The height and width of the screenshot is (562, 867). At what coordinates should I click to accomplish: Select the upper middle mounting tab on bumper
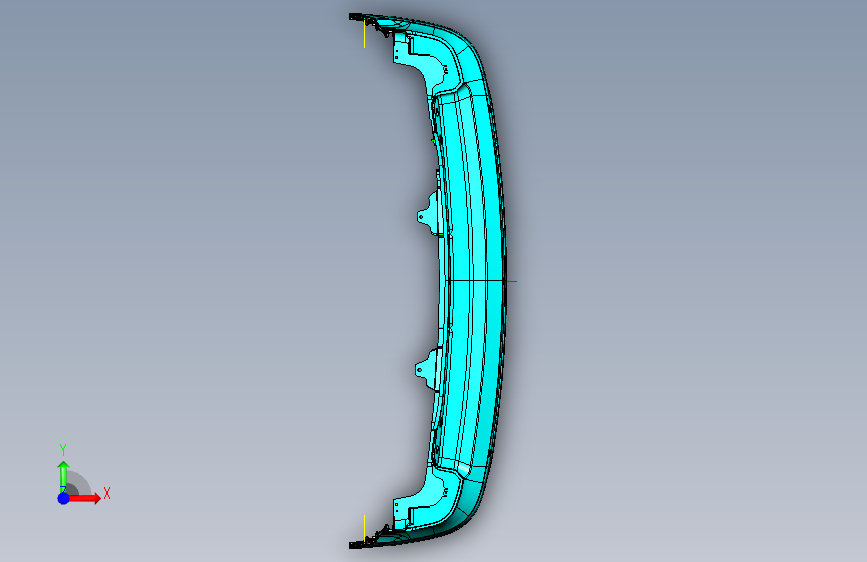click(x=429, y=212)
